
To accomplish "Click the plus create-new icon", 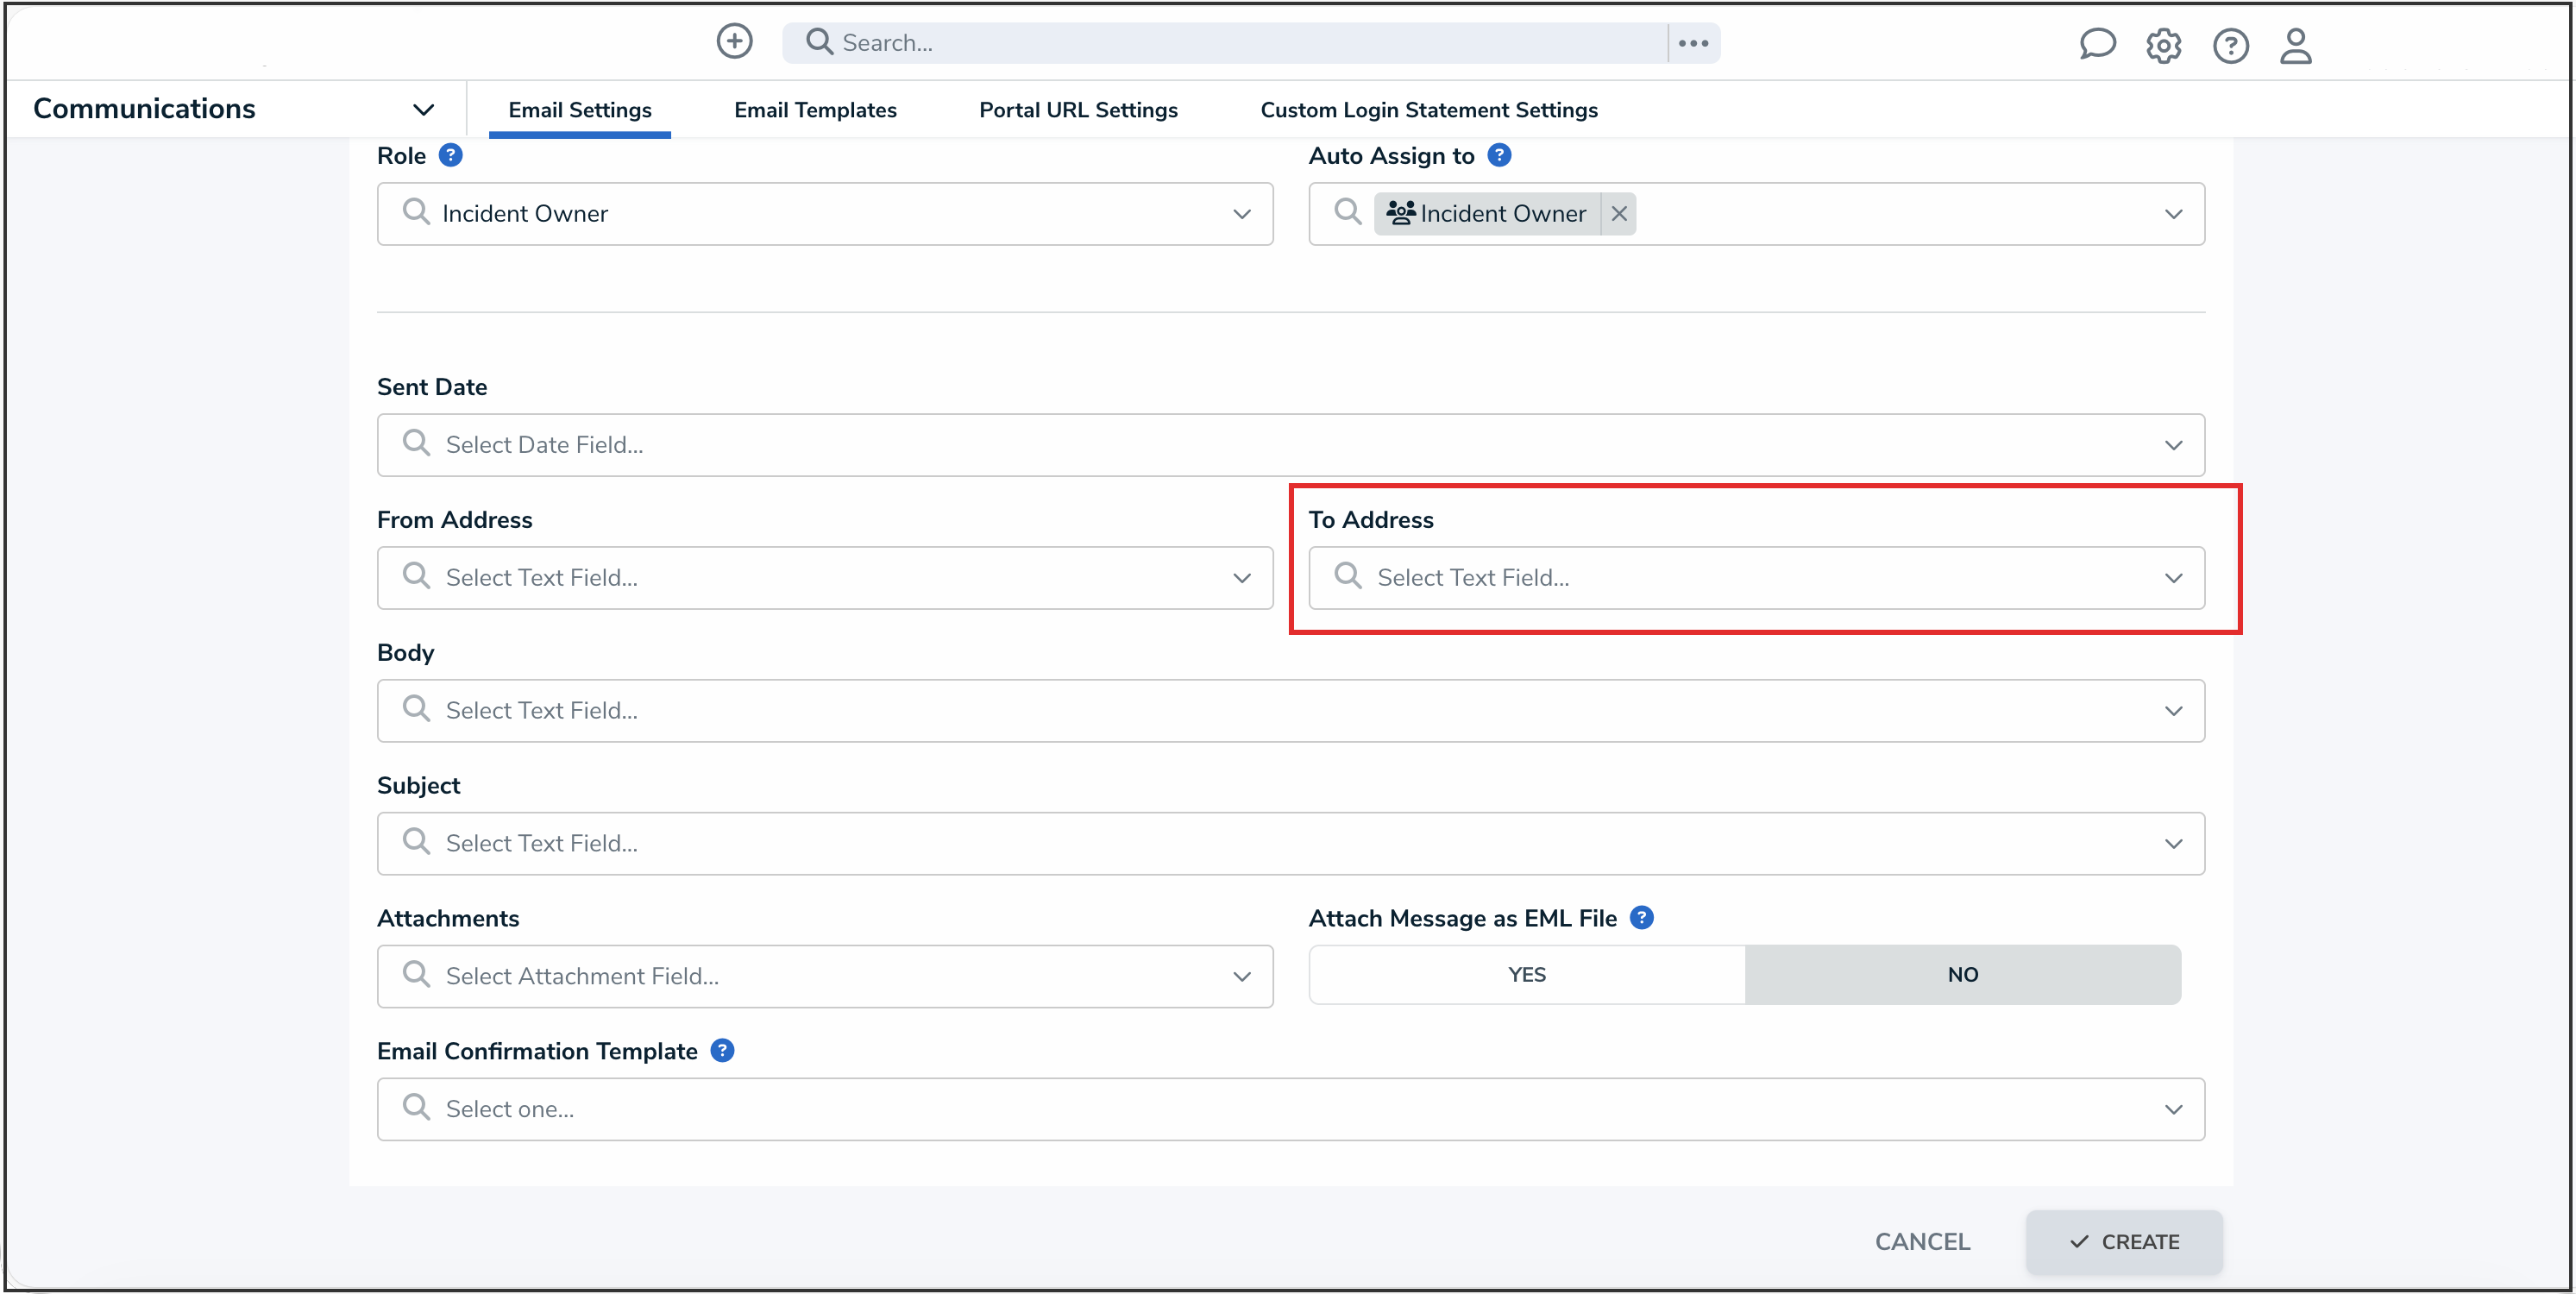I will 734,42.
